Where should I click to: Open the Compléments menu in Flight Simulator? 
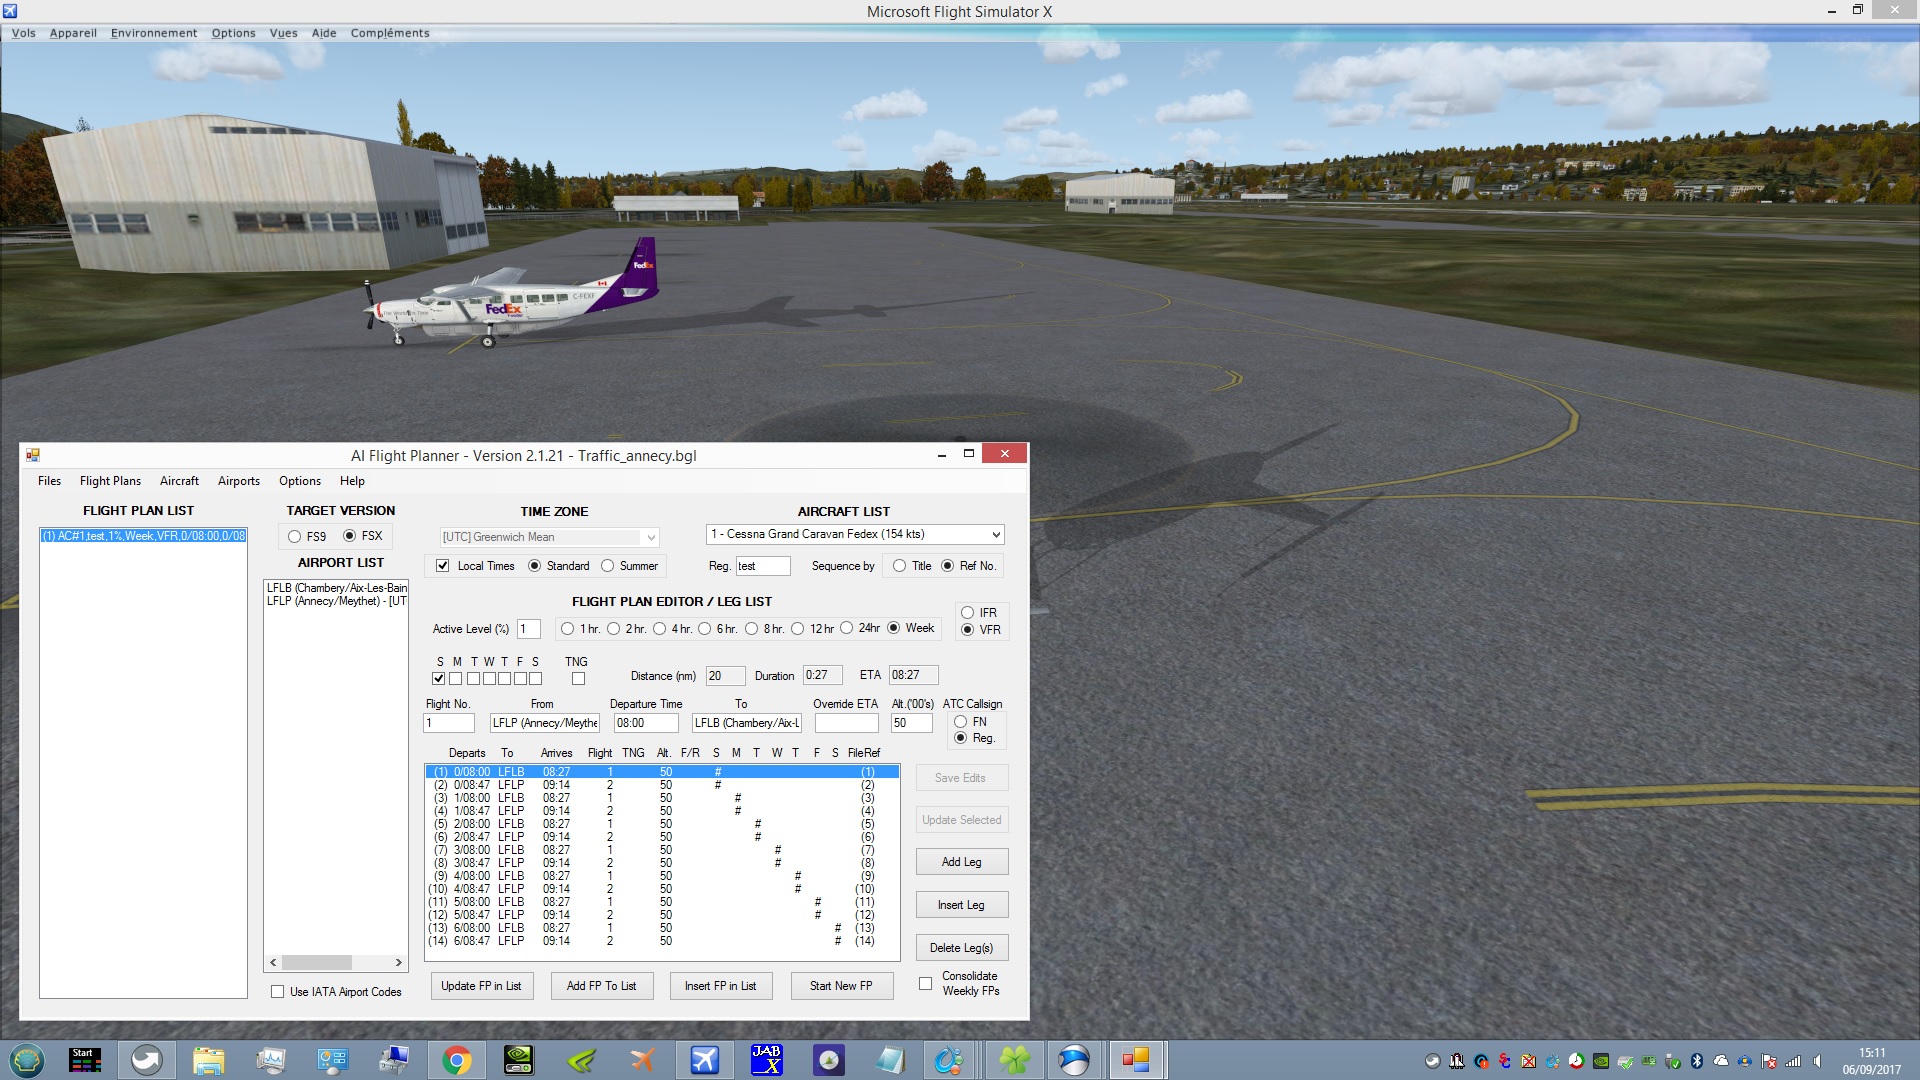click(390, 33)
